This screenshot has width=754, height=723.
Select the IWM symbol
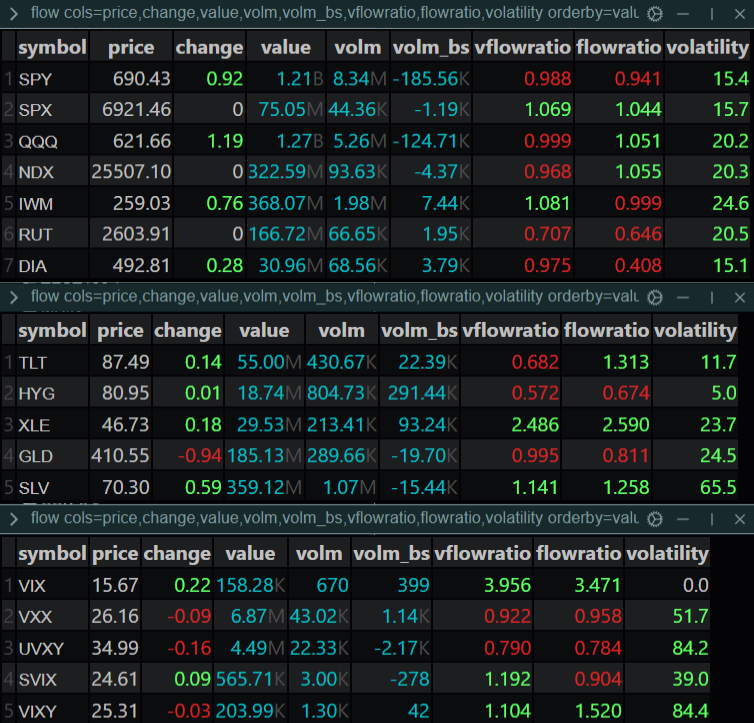coord(36,204)
